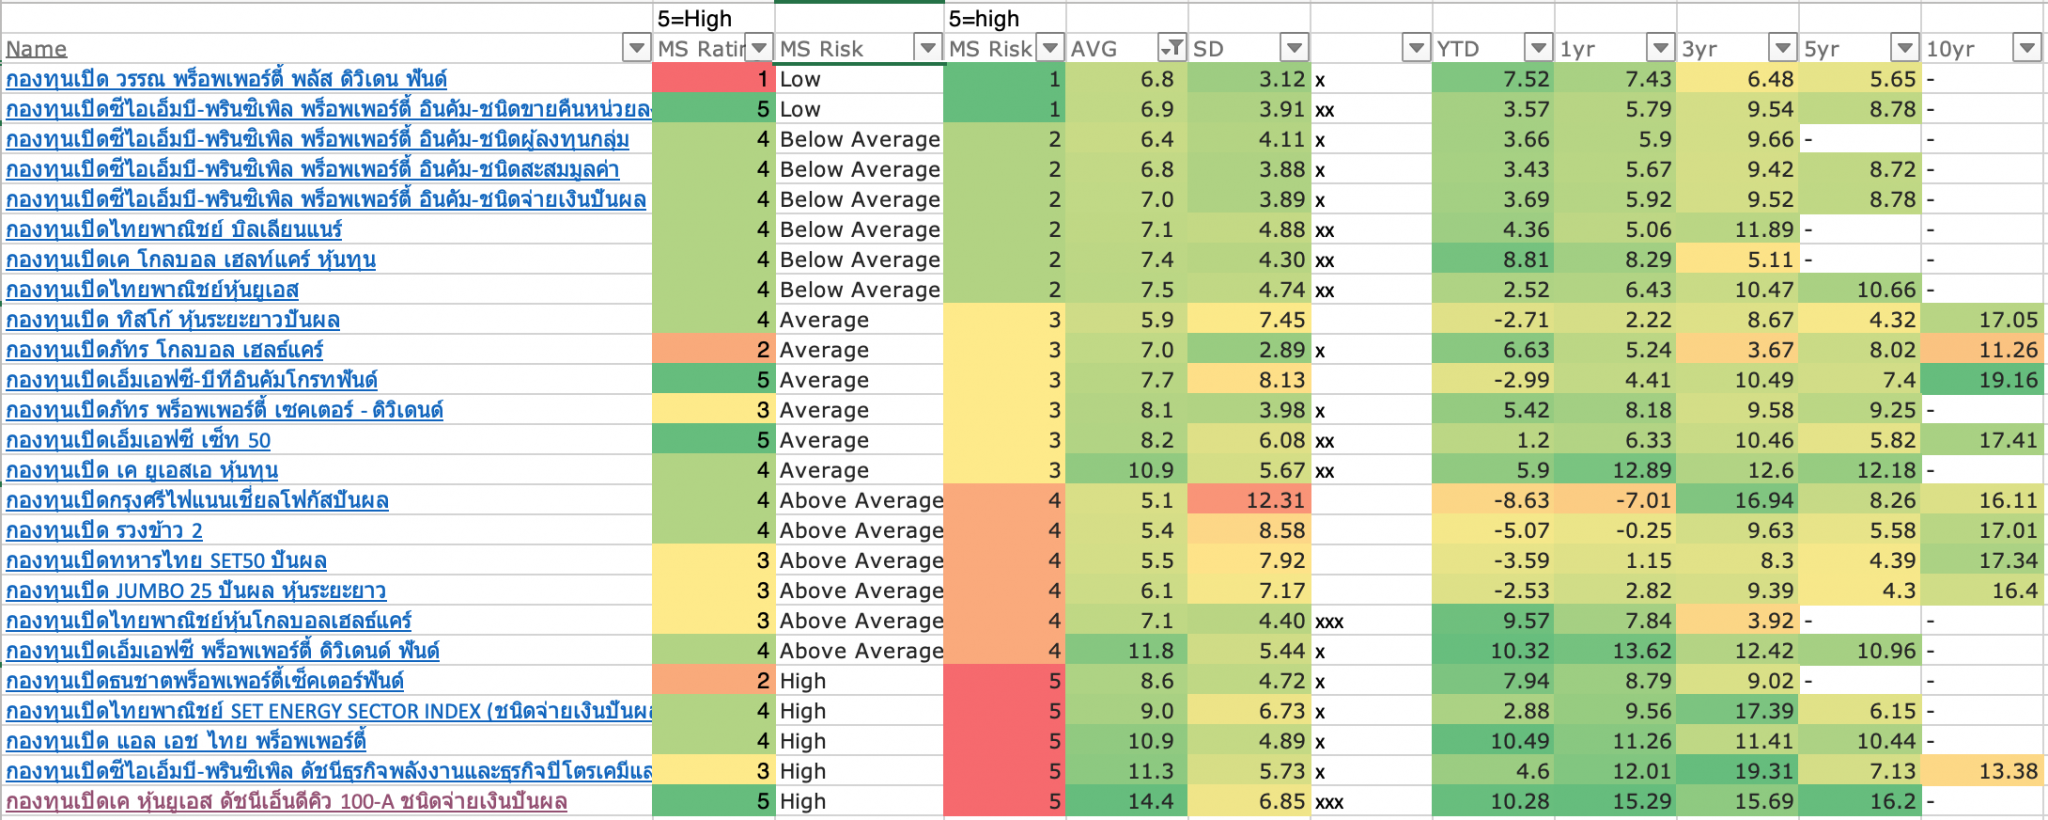
Task: Open the ซีไอเอ็มบี-พรินซิเพิล อินคัม-ชนิดสะสมมูลค่า fund link
Action: [x=313, y=169]
